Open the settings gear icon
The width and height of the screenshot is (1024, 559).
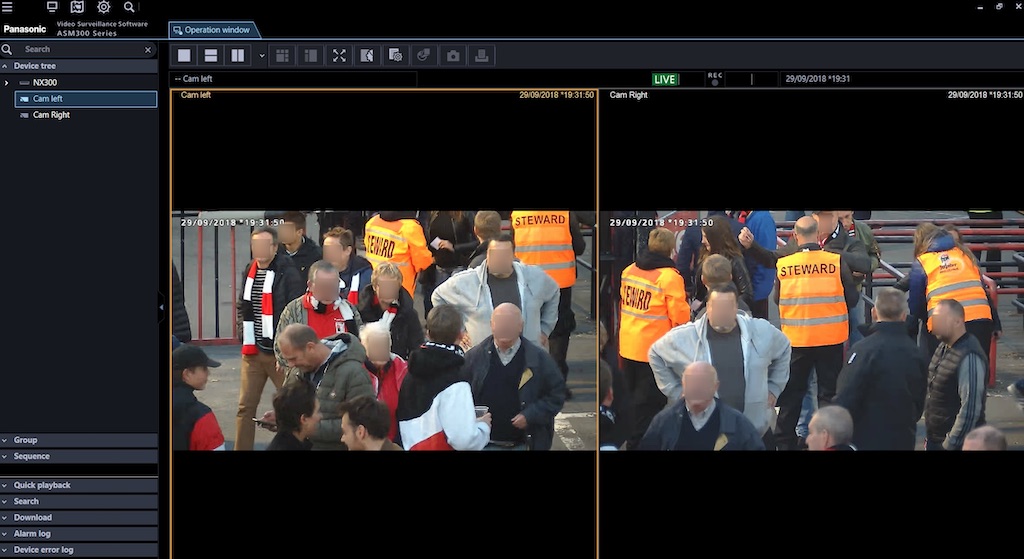point(103,7)
